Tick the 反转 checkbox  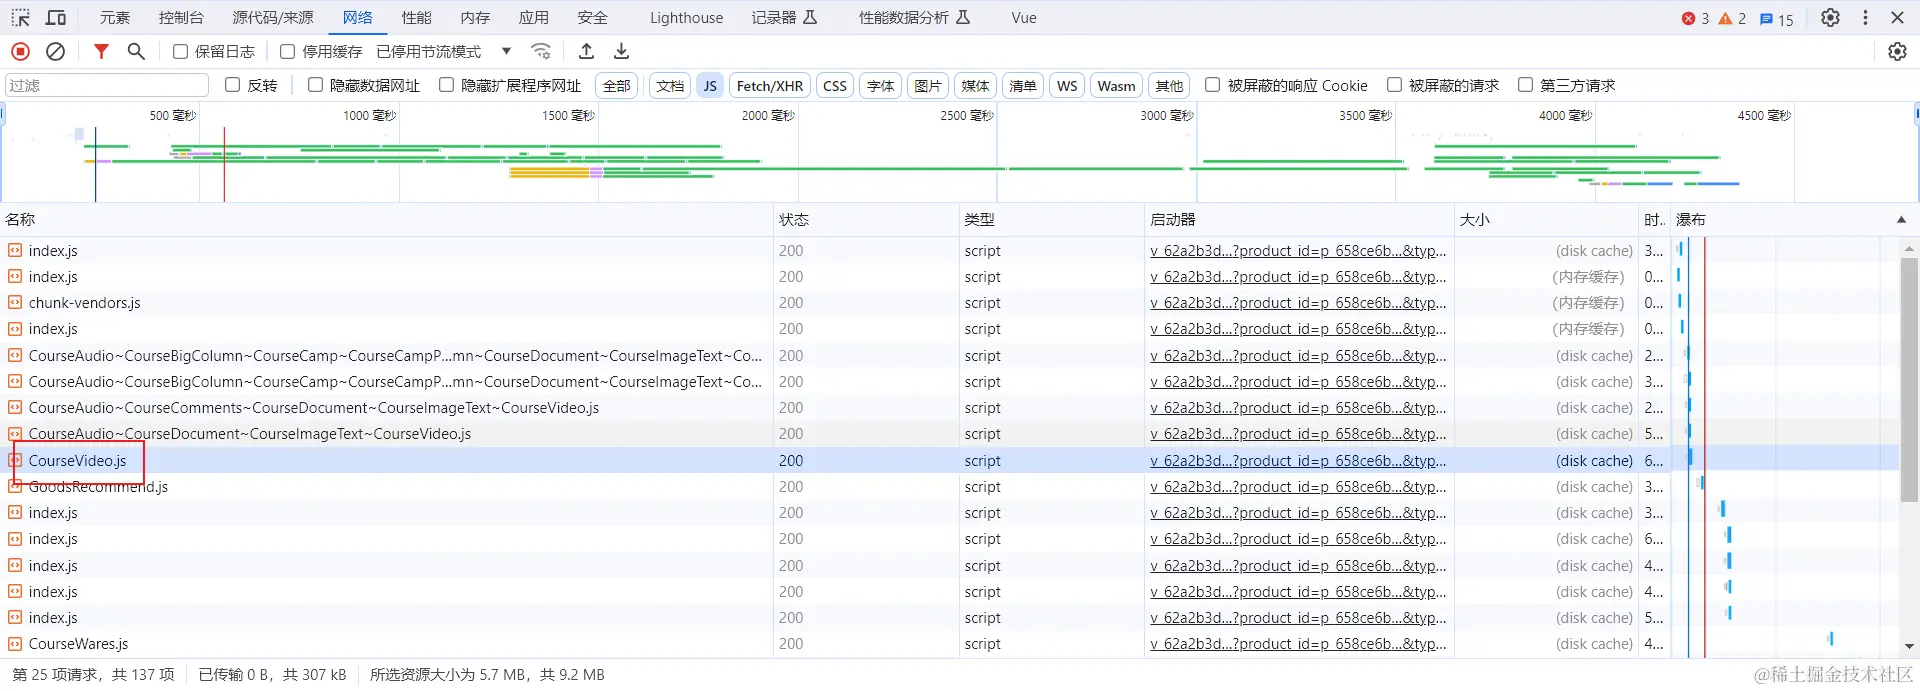click(233, 85)
